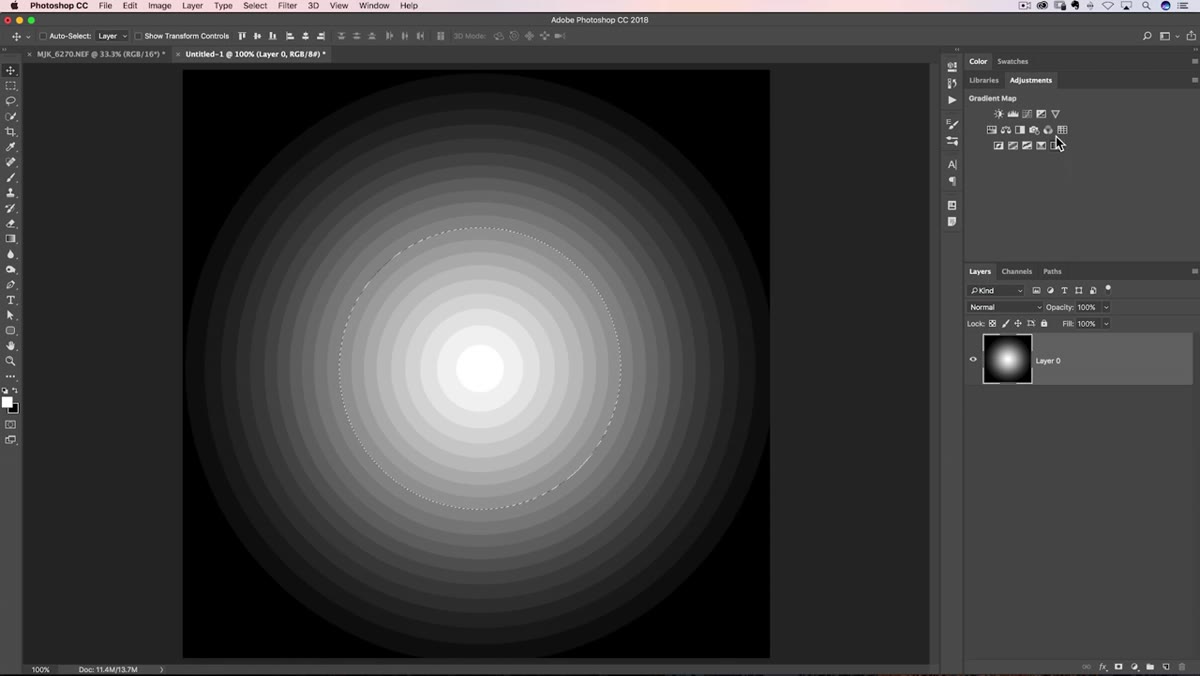This screenshot has width=1200, height=676.
Task: Open the Normal blend mode dropdown
Action: tap(1005, 307)
